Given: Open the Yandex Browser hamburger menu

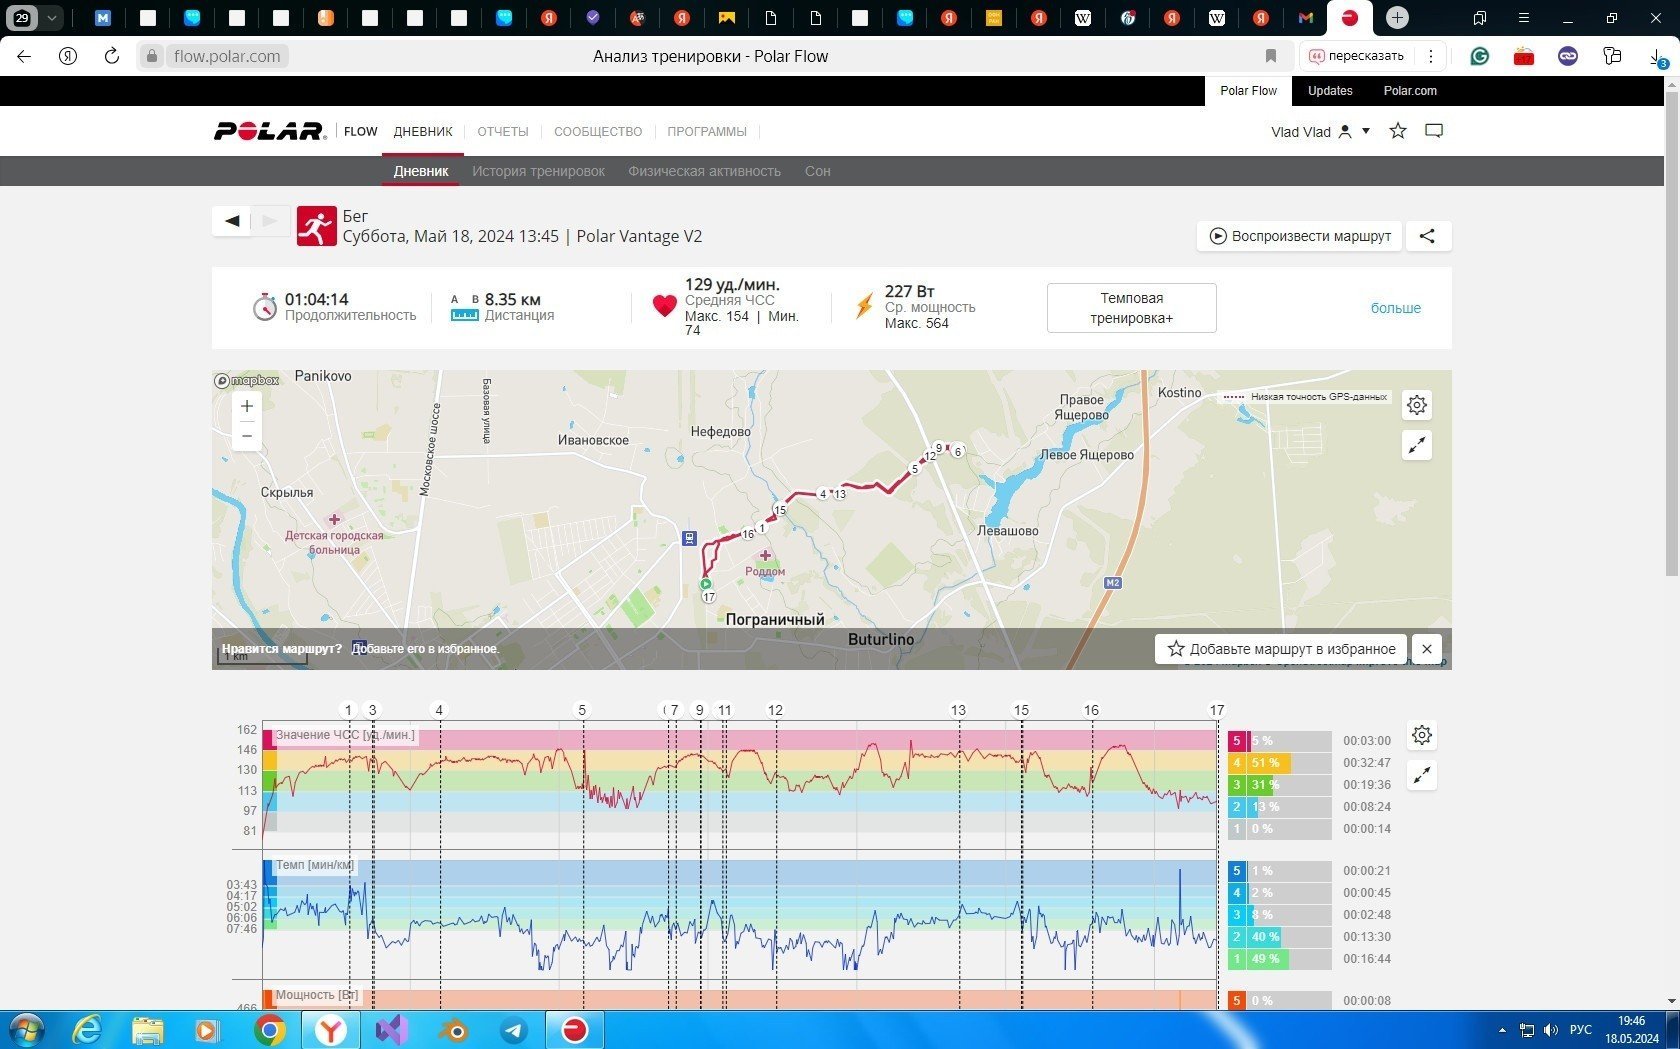Looking at the screenshot, I should coord(1523,18).
